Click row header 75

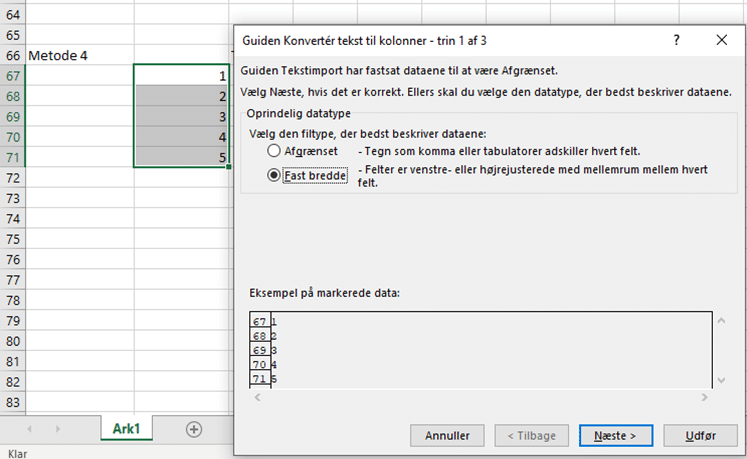(x=12, y=240)
